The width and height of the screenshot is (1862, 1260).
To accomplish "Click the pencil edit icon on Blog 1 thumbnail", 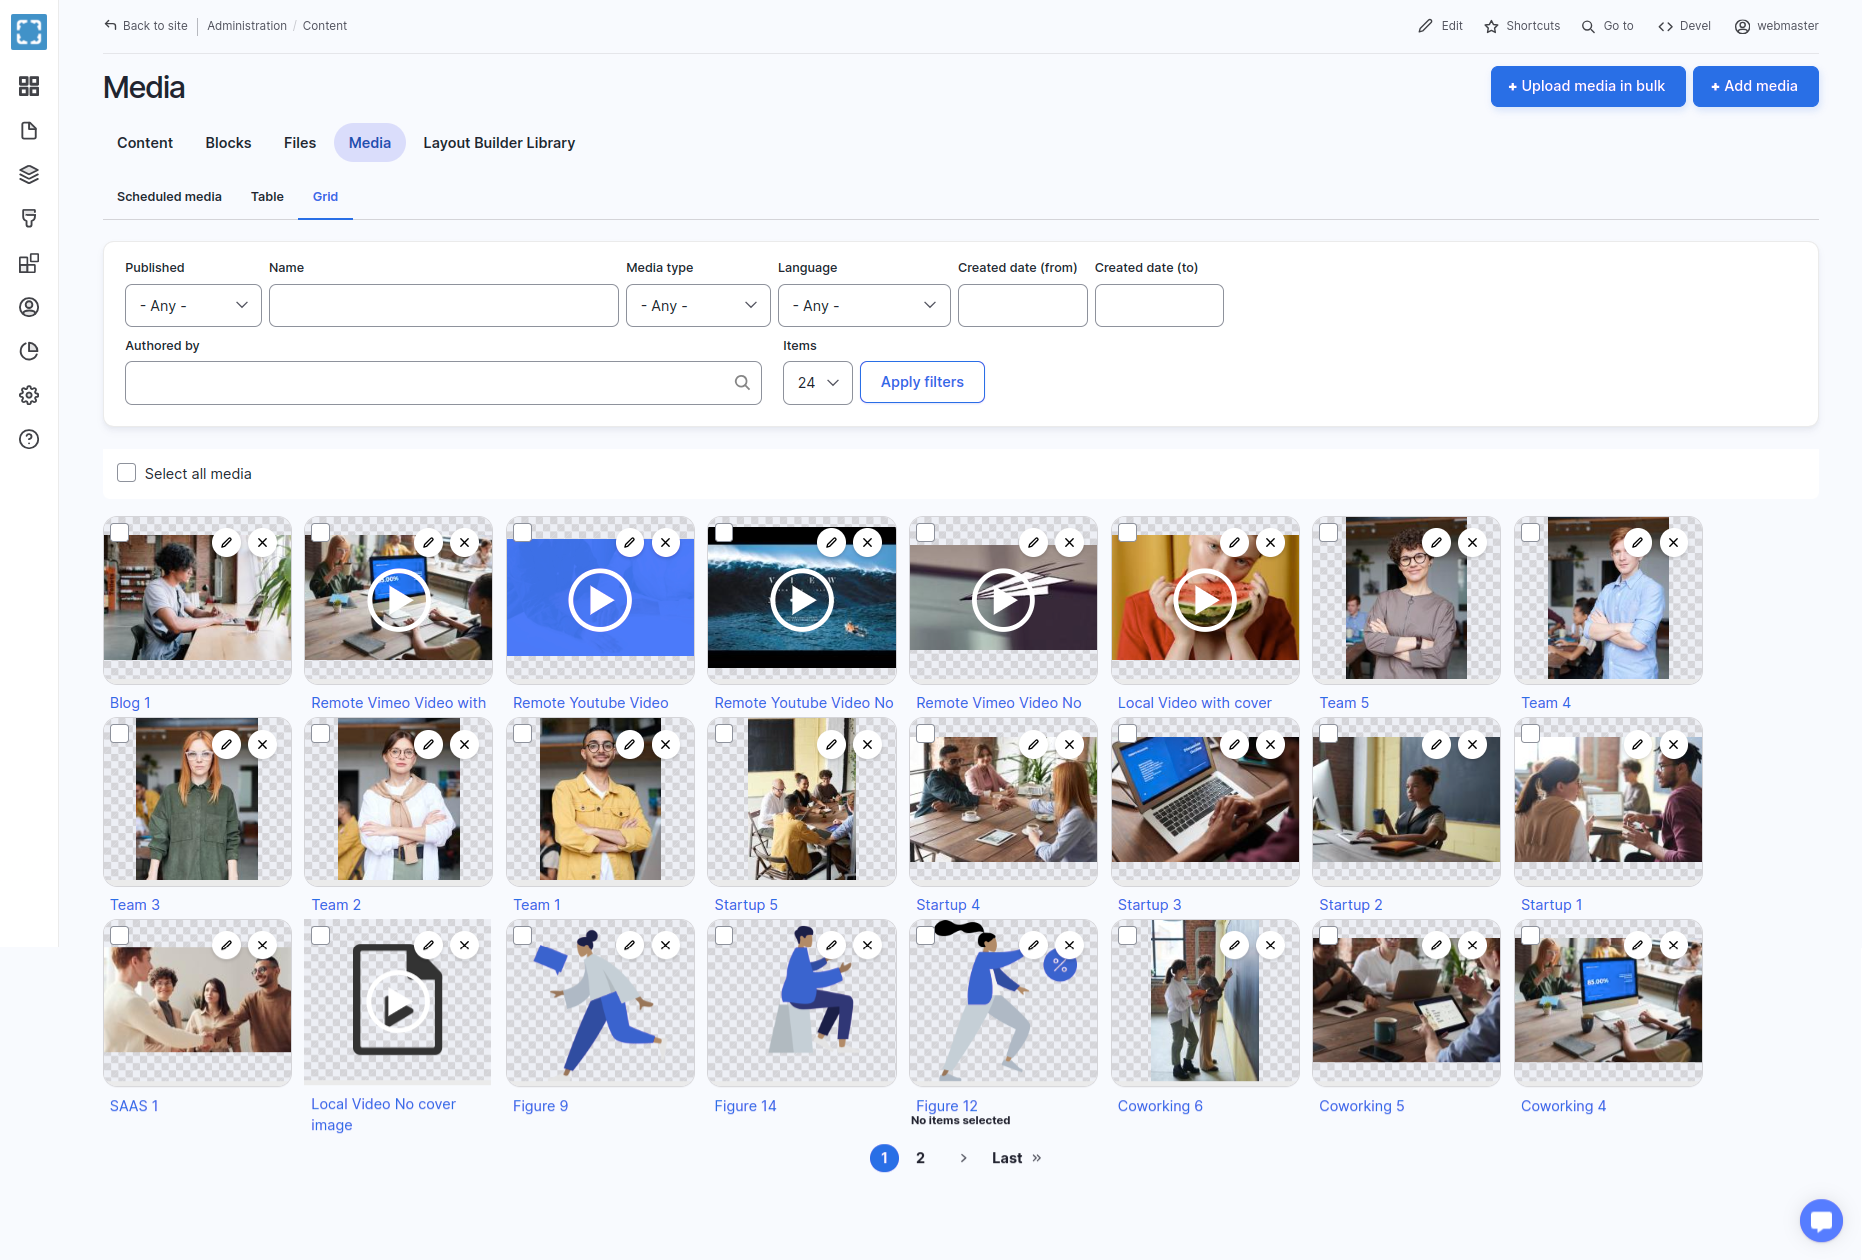I will (227, 543).
